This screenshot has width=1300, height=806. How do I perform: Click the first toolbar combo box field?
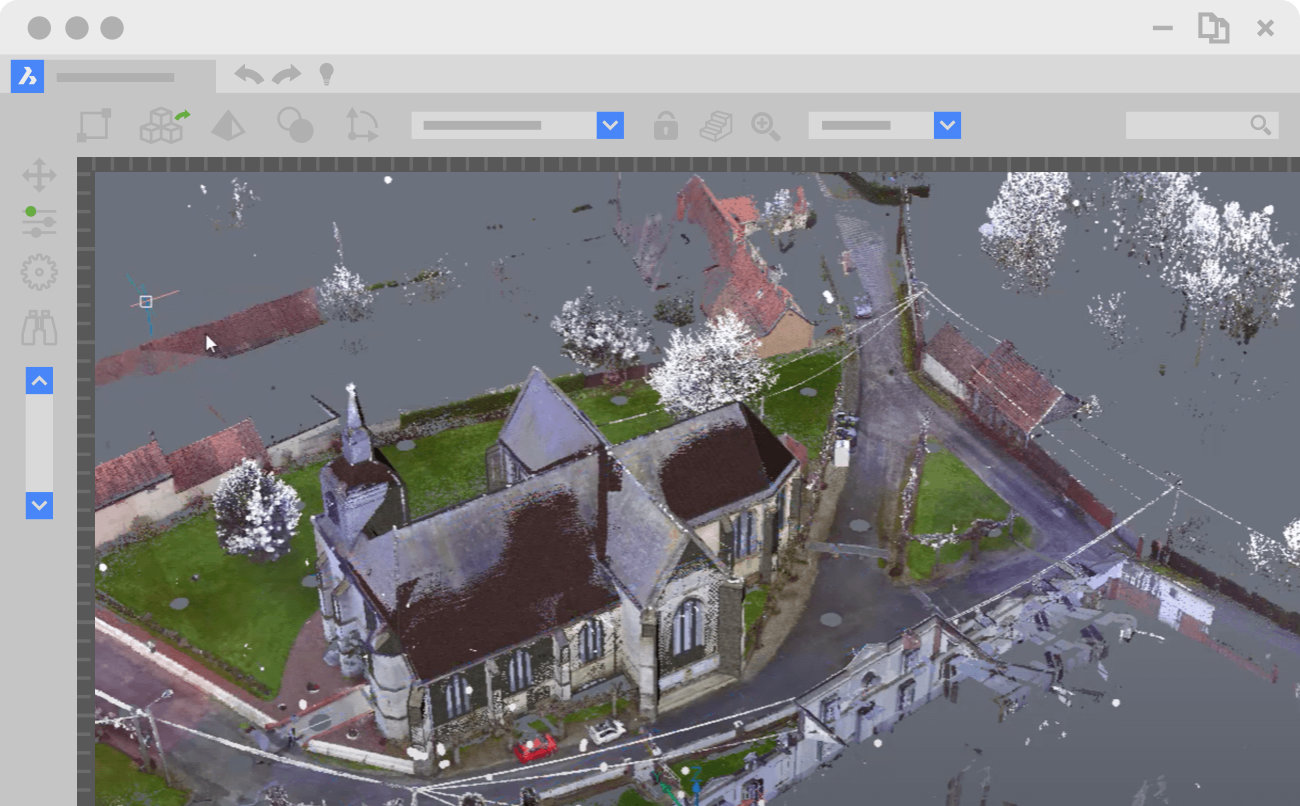point(504,125)
